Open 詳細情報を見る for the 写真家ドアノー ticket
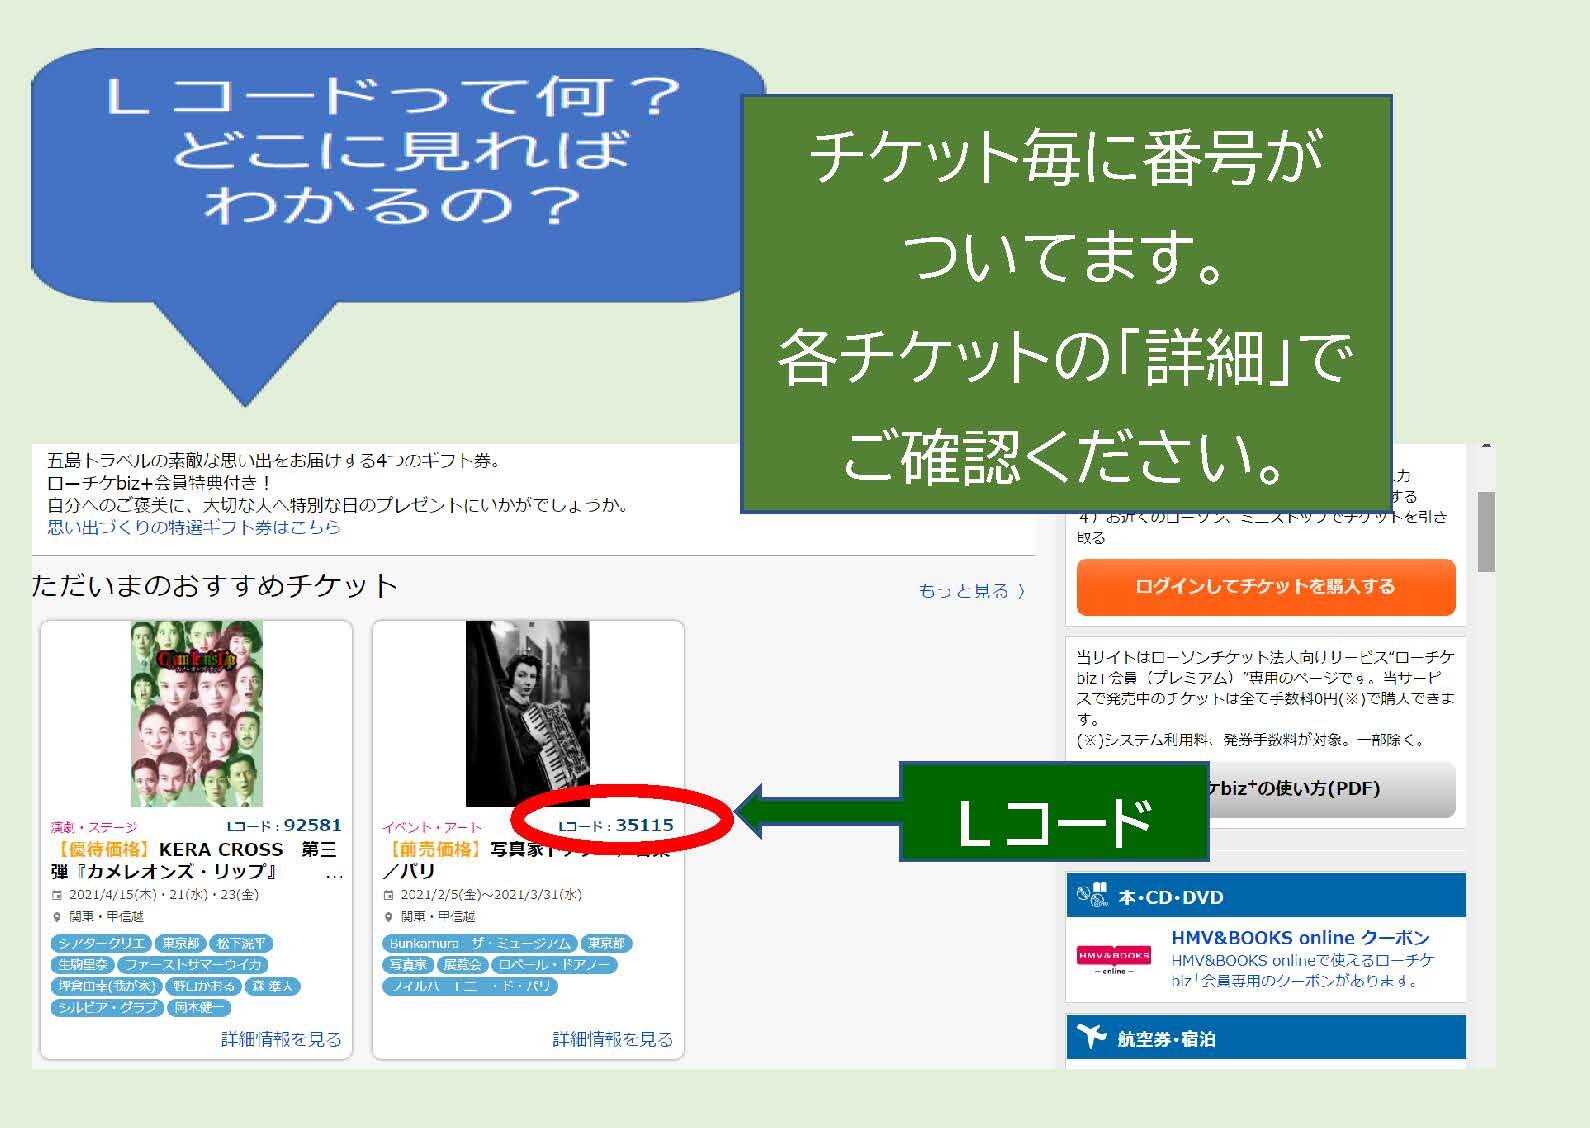Viewport: 1590px width, 1128px height. point(613,1040)
